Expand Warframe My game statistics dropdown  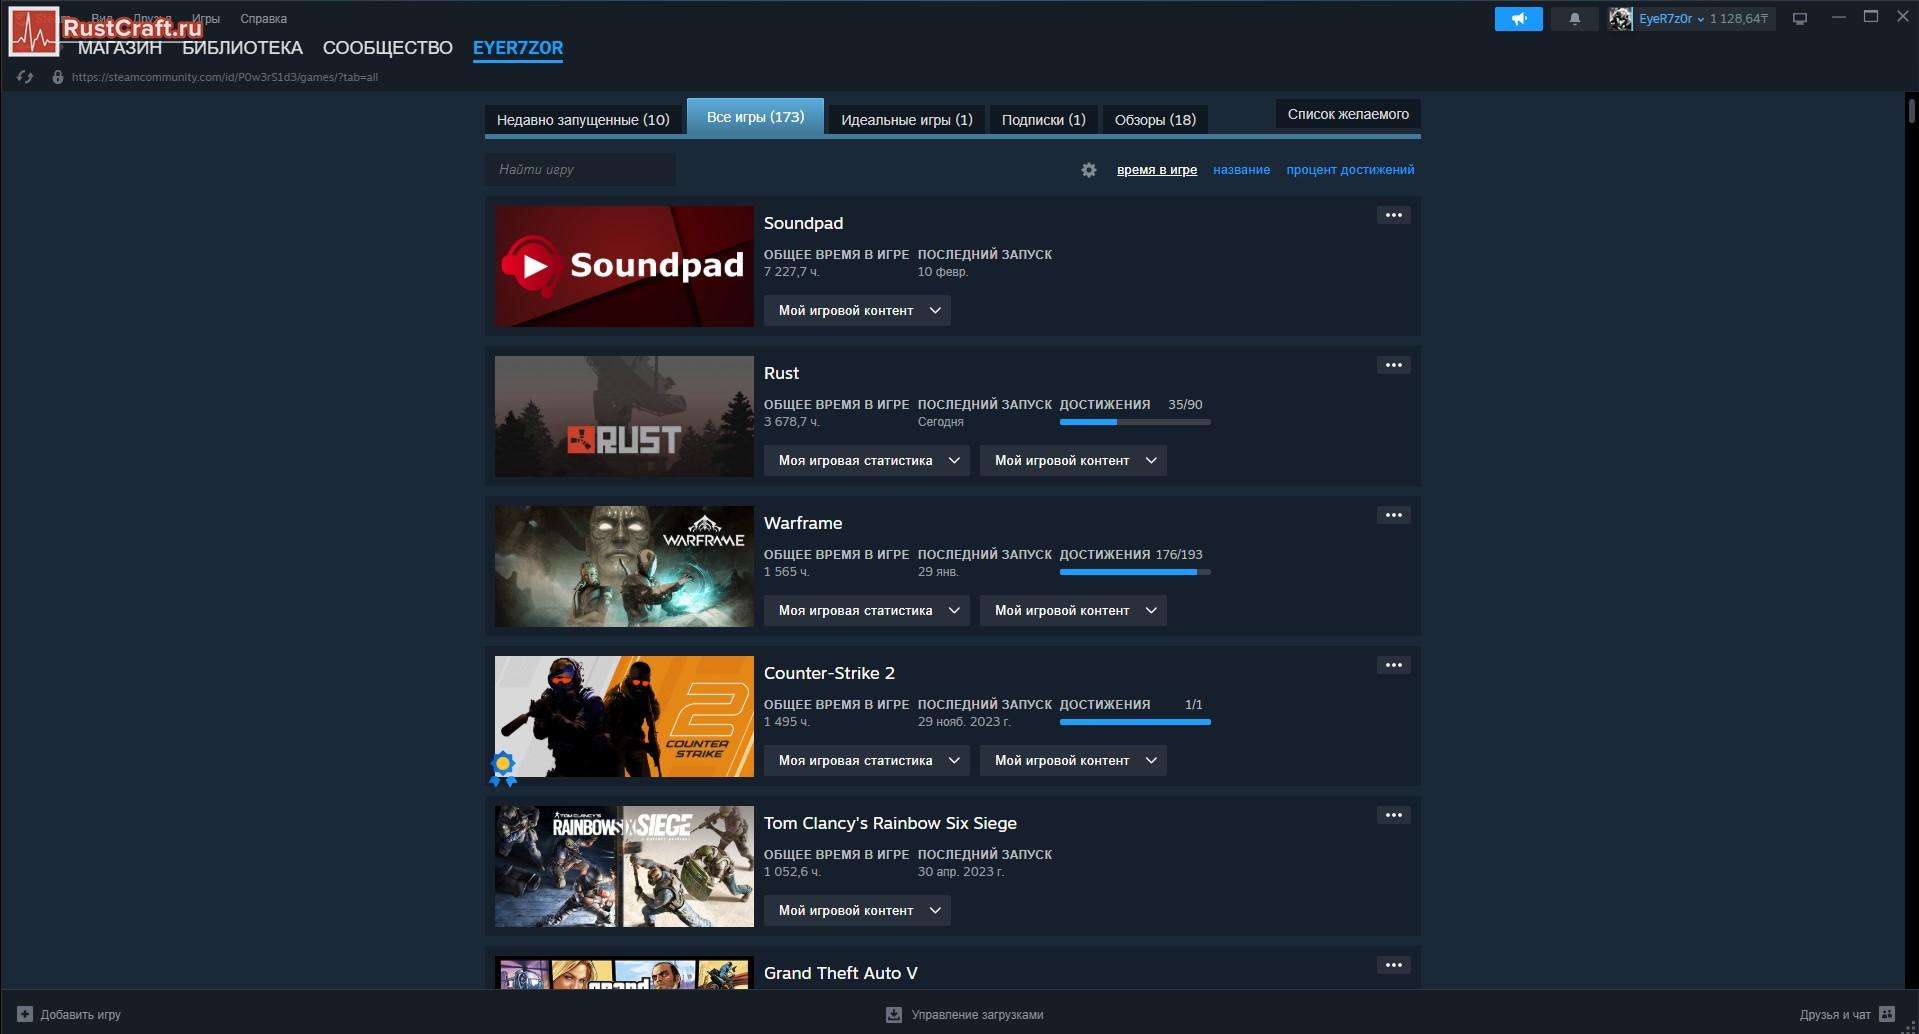point(867,610)
